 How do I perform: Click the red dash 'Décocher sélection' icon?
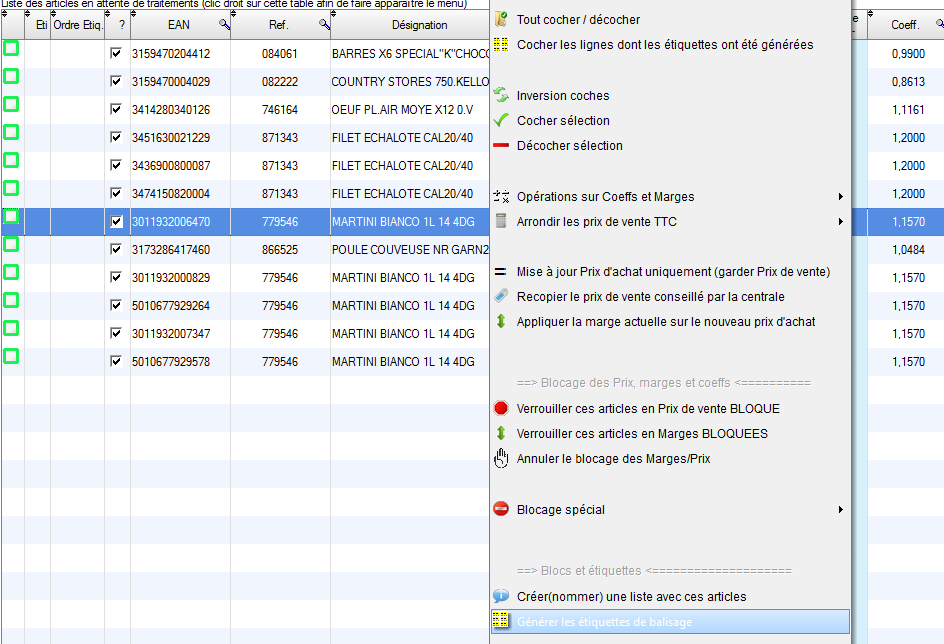pos(501,145)
